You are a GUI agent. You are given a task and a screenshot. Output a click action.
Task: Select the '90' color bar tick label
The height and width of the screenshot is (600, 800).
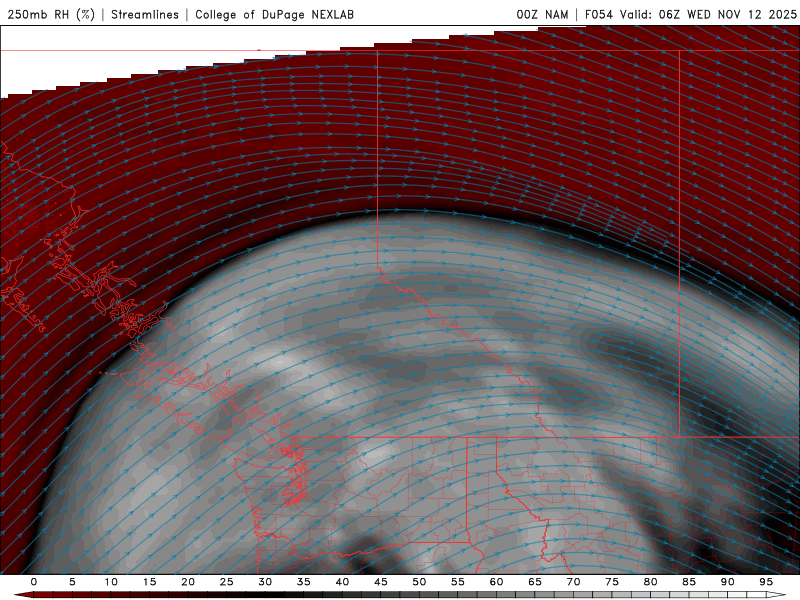tap(727, 582)
